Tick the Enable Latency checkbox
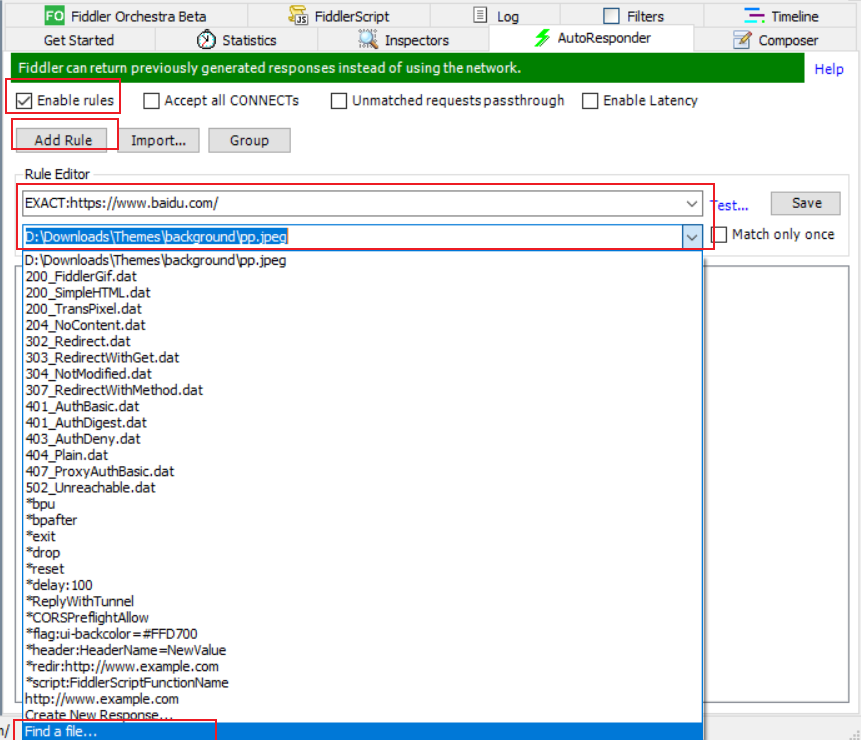 (590, 101)
